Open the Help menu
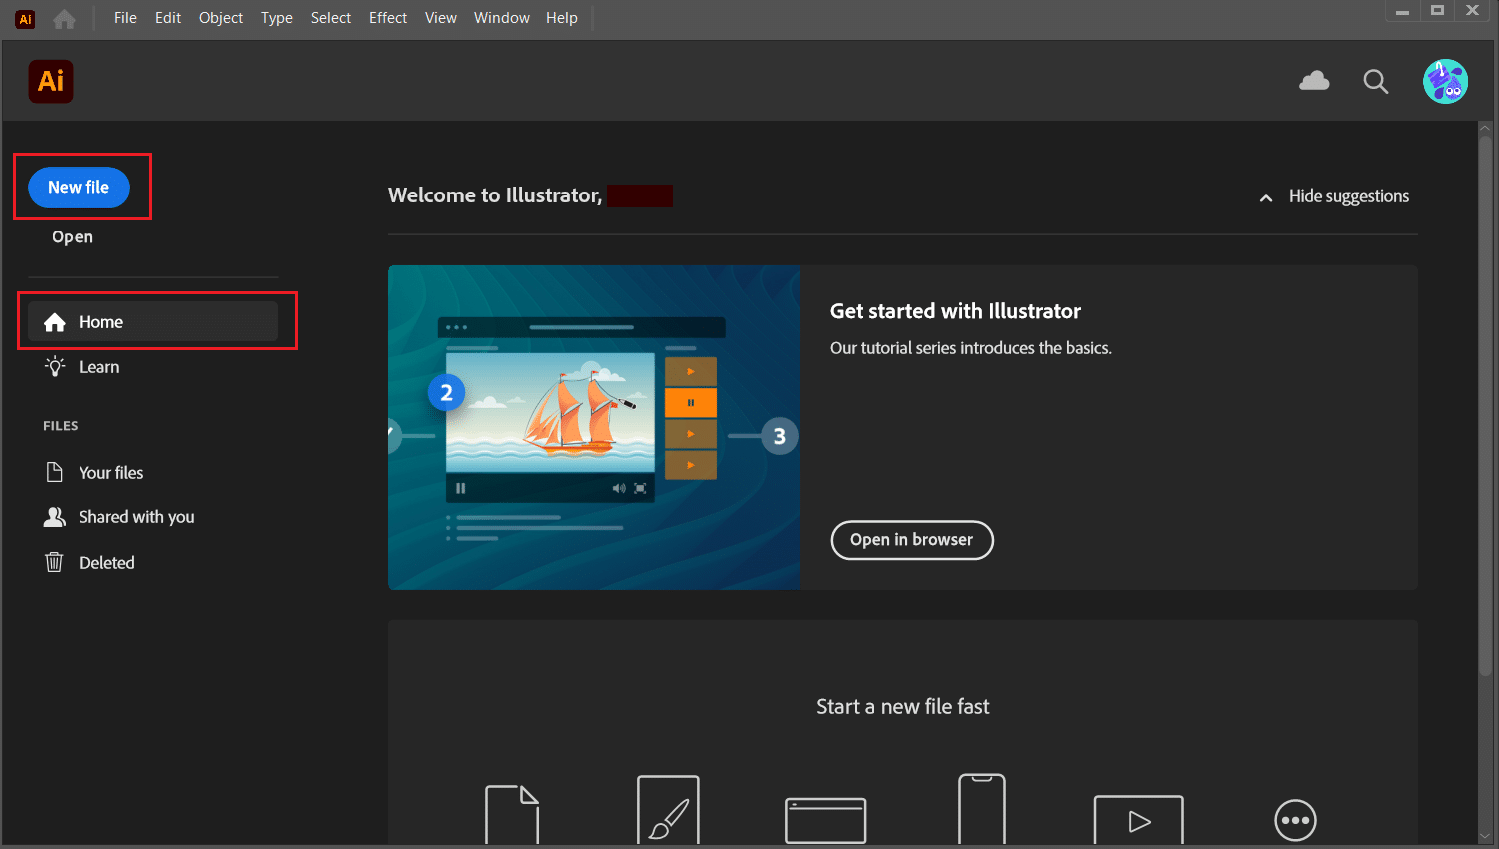The image size is (1499, 849). point(562,18)
